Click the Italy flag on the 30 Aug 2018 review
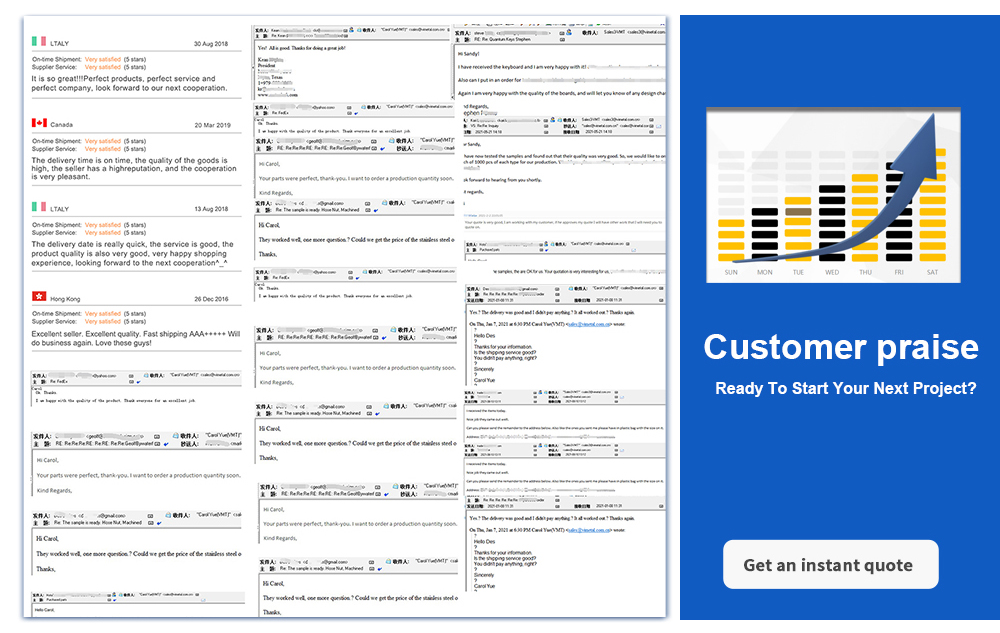 [x=39, y=43]
